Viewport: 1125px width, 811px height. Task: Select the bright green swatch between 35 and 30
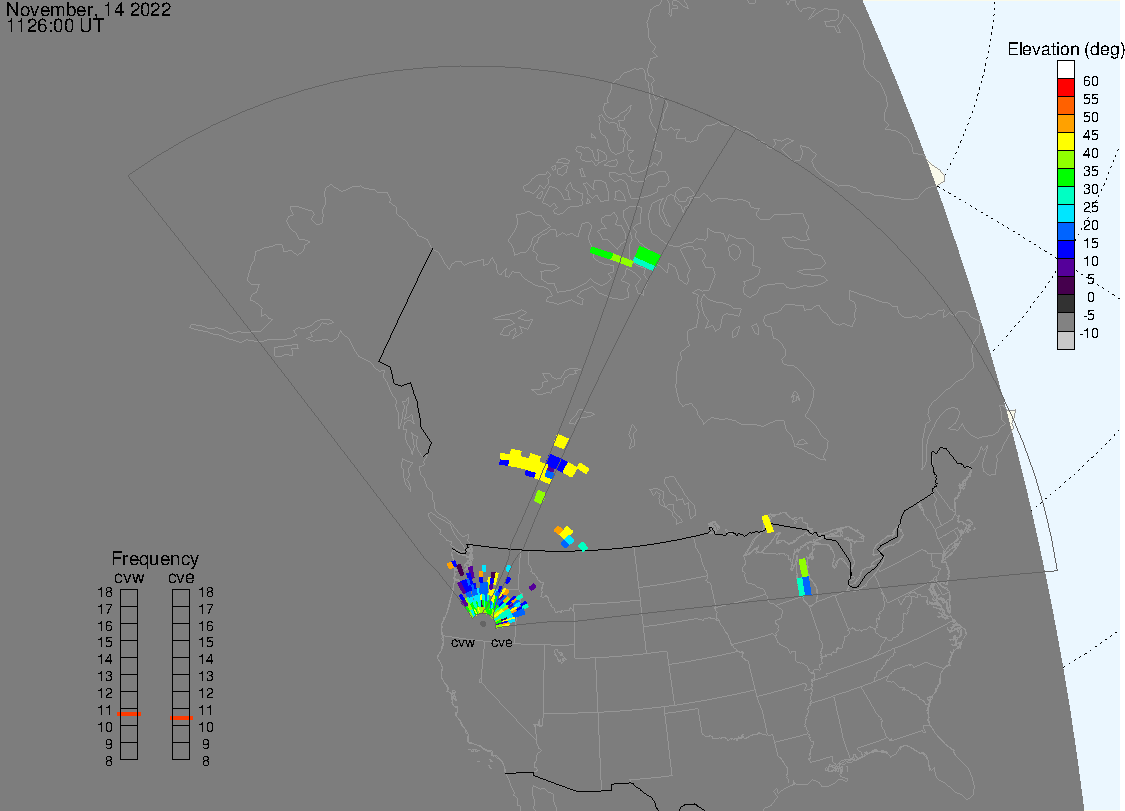tap(1065, 177)
